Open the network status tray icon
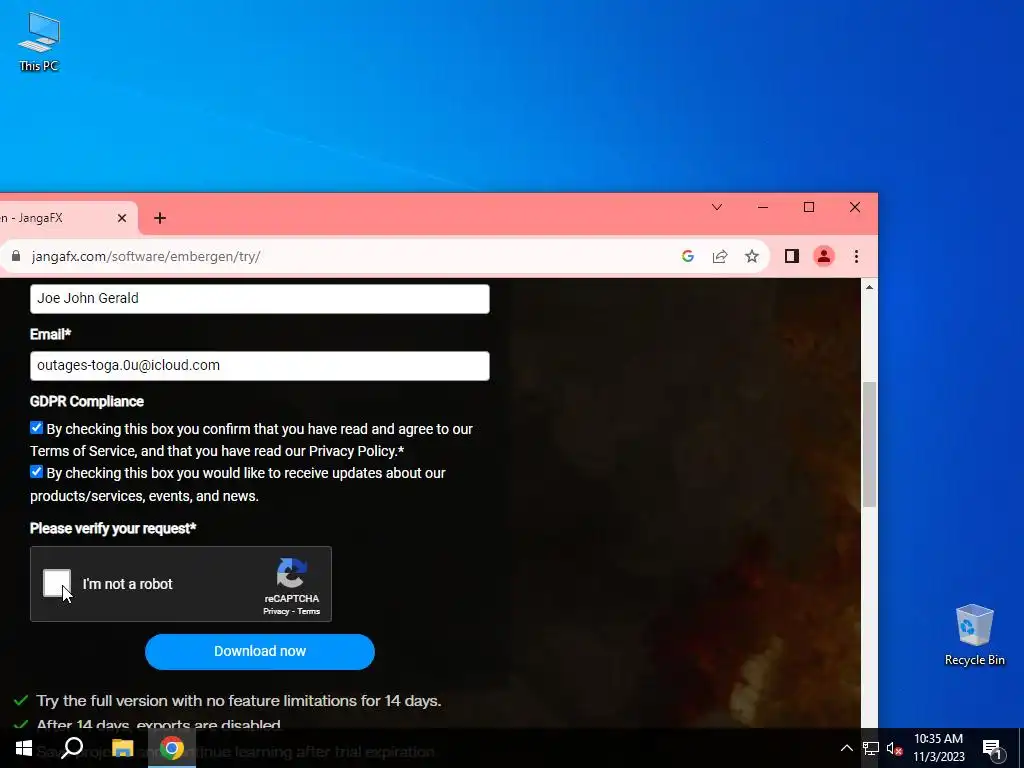Screen dimensions: 1024x768 (x=871, y=748)
